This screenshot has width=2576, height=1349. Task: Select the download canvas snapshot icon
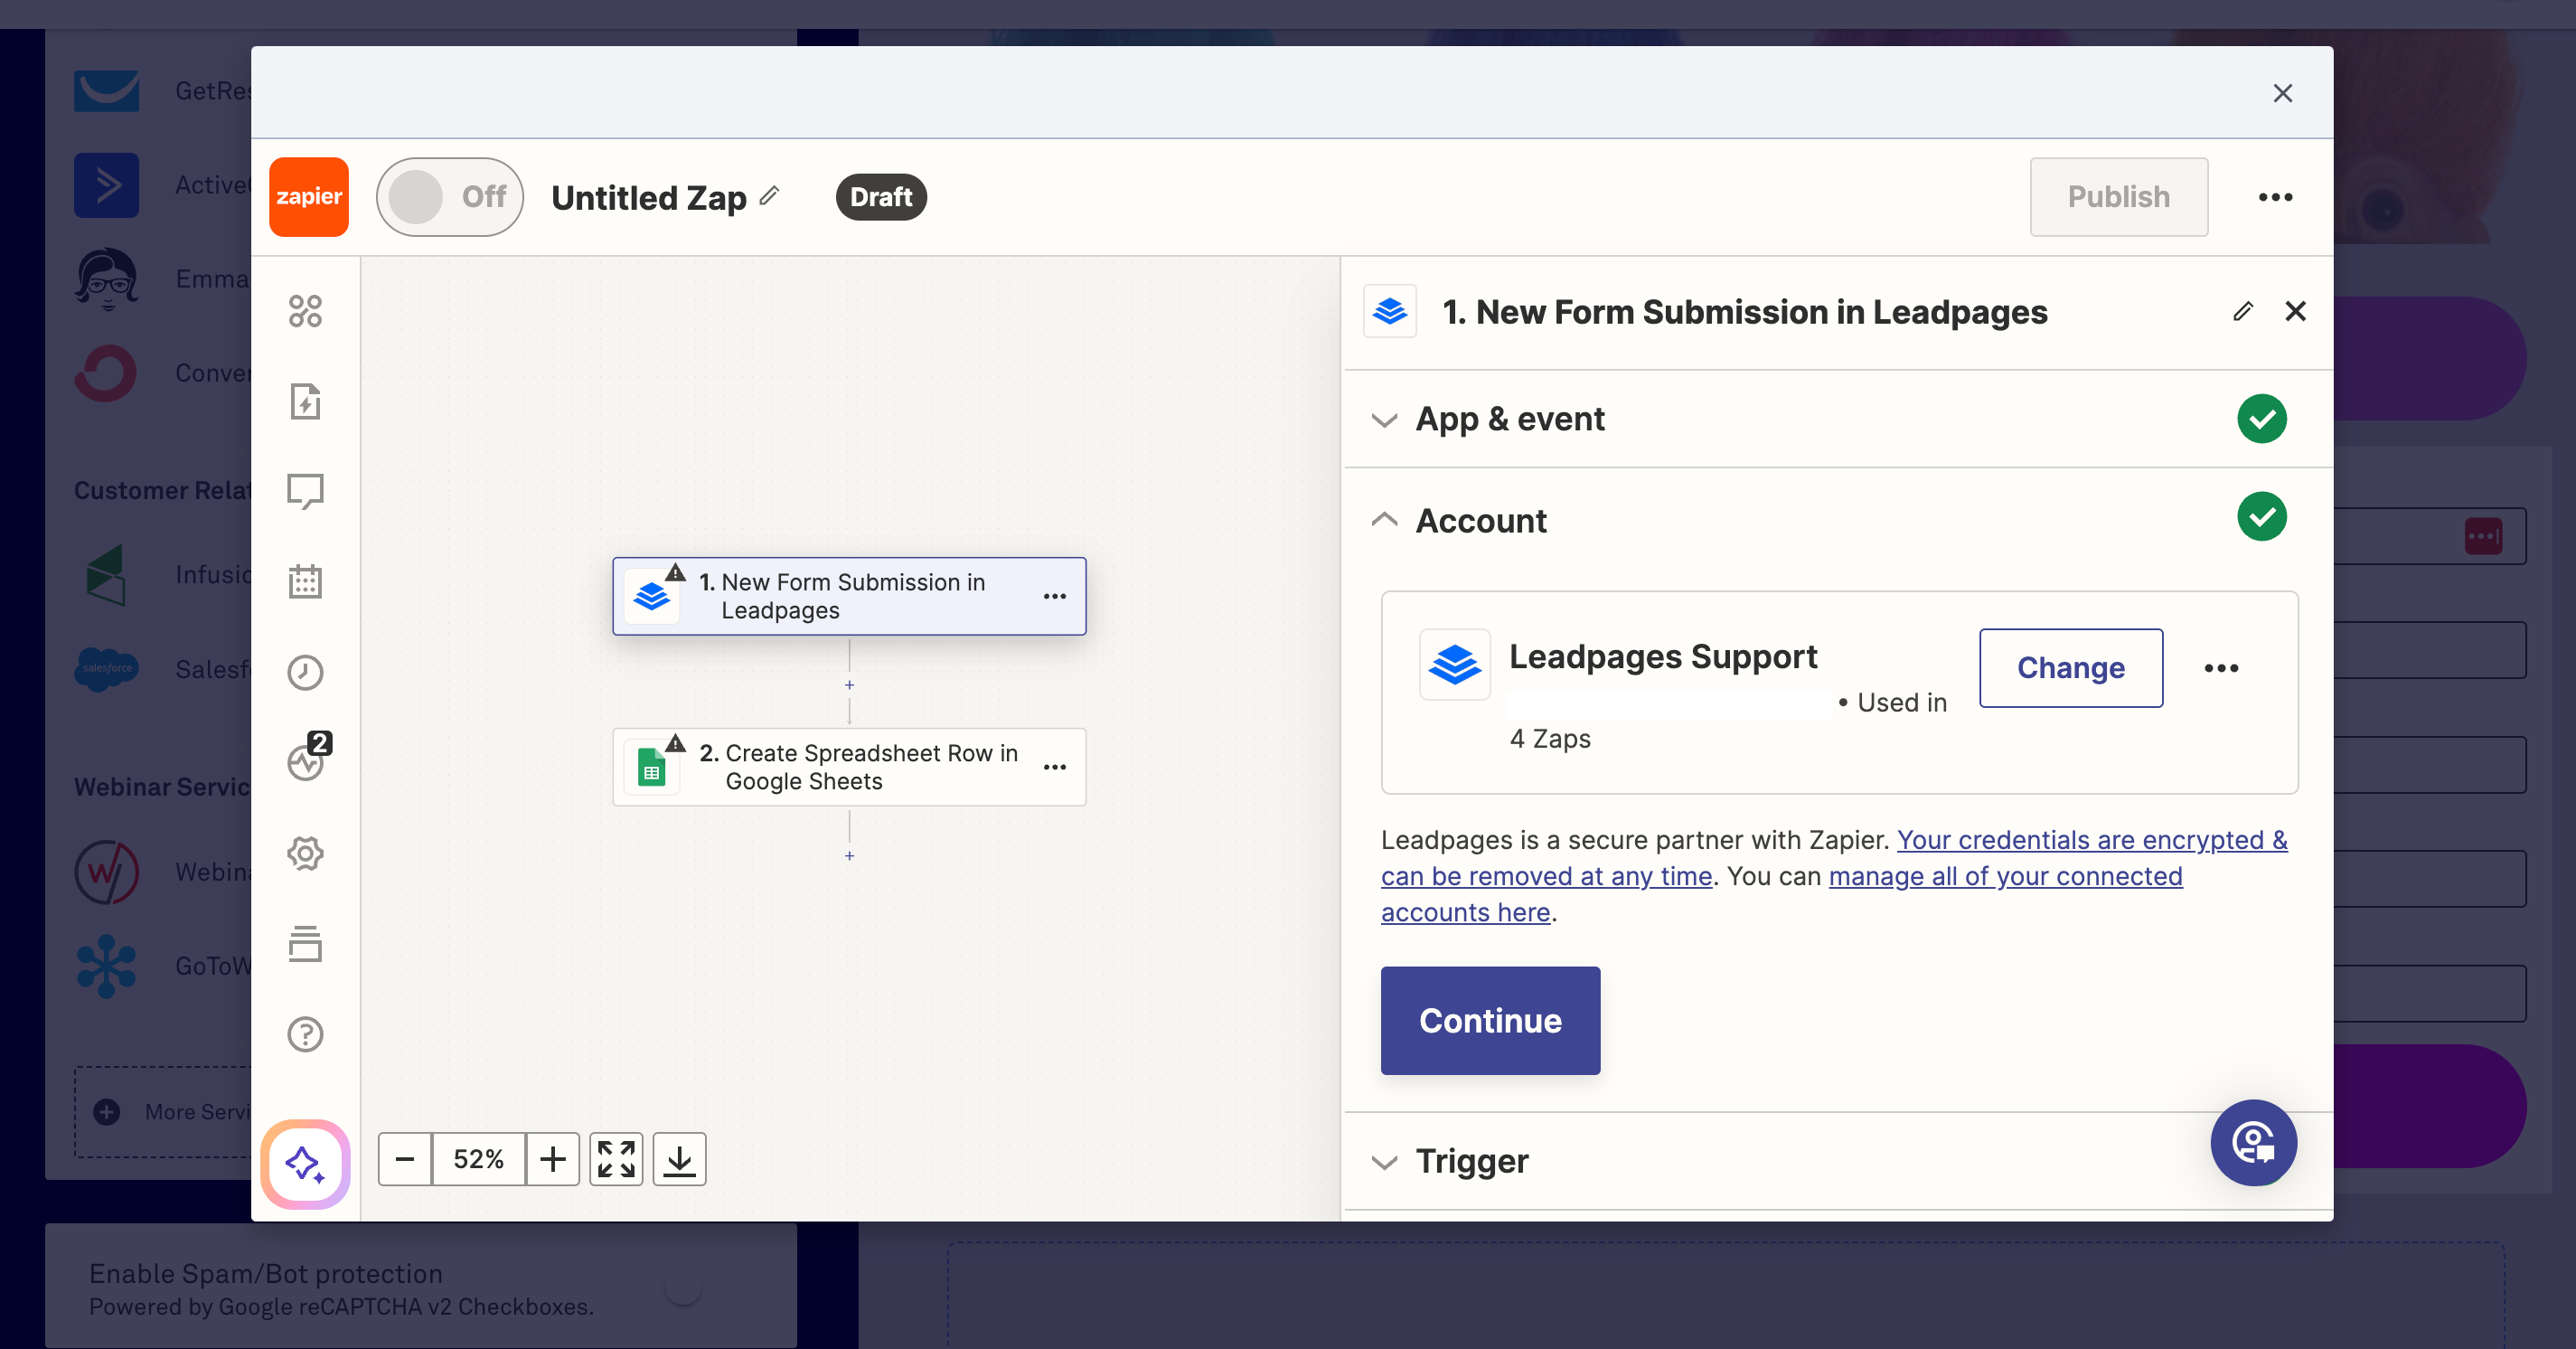pyautogui.click(x=679, y=1159)
